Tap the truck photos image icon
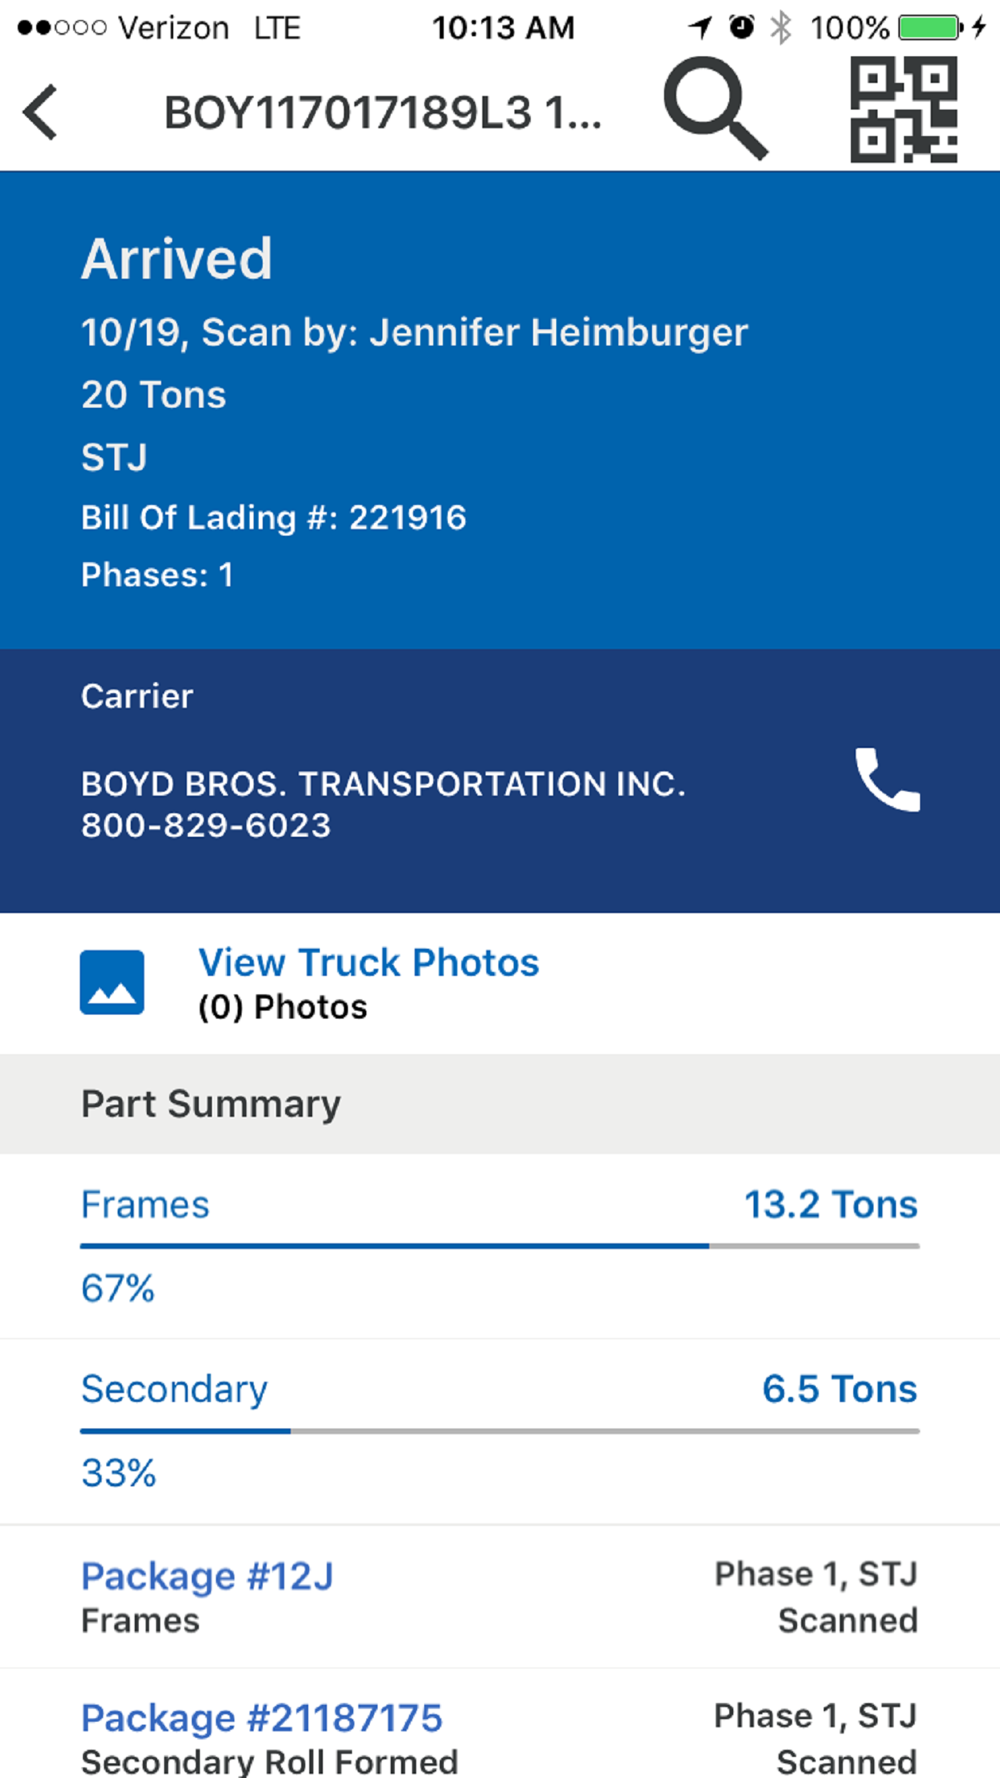 pos(112,982)
